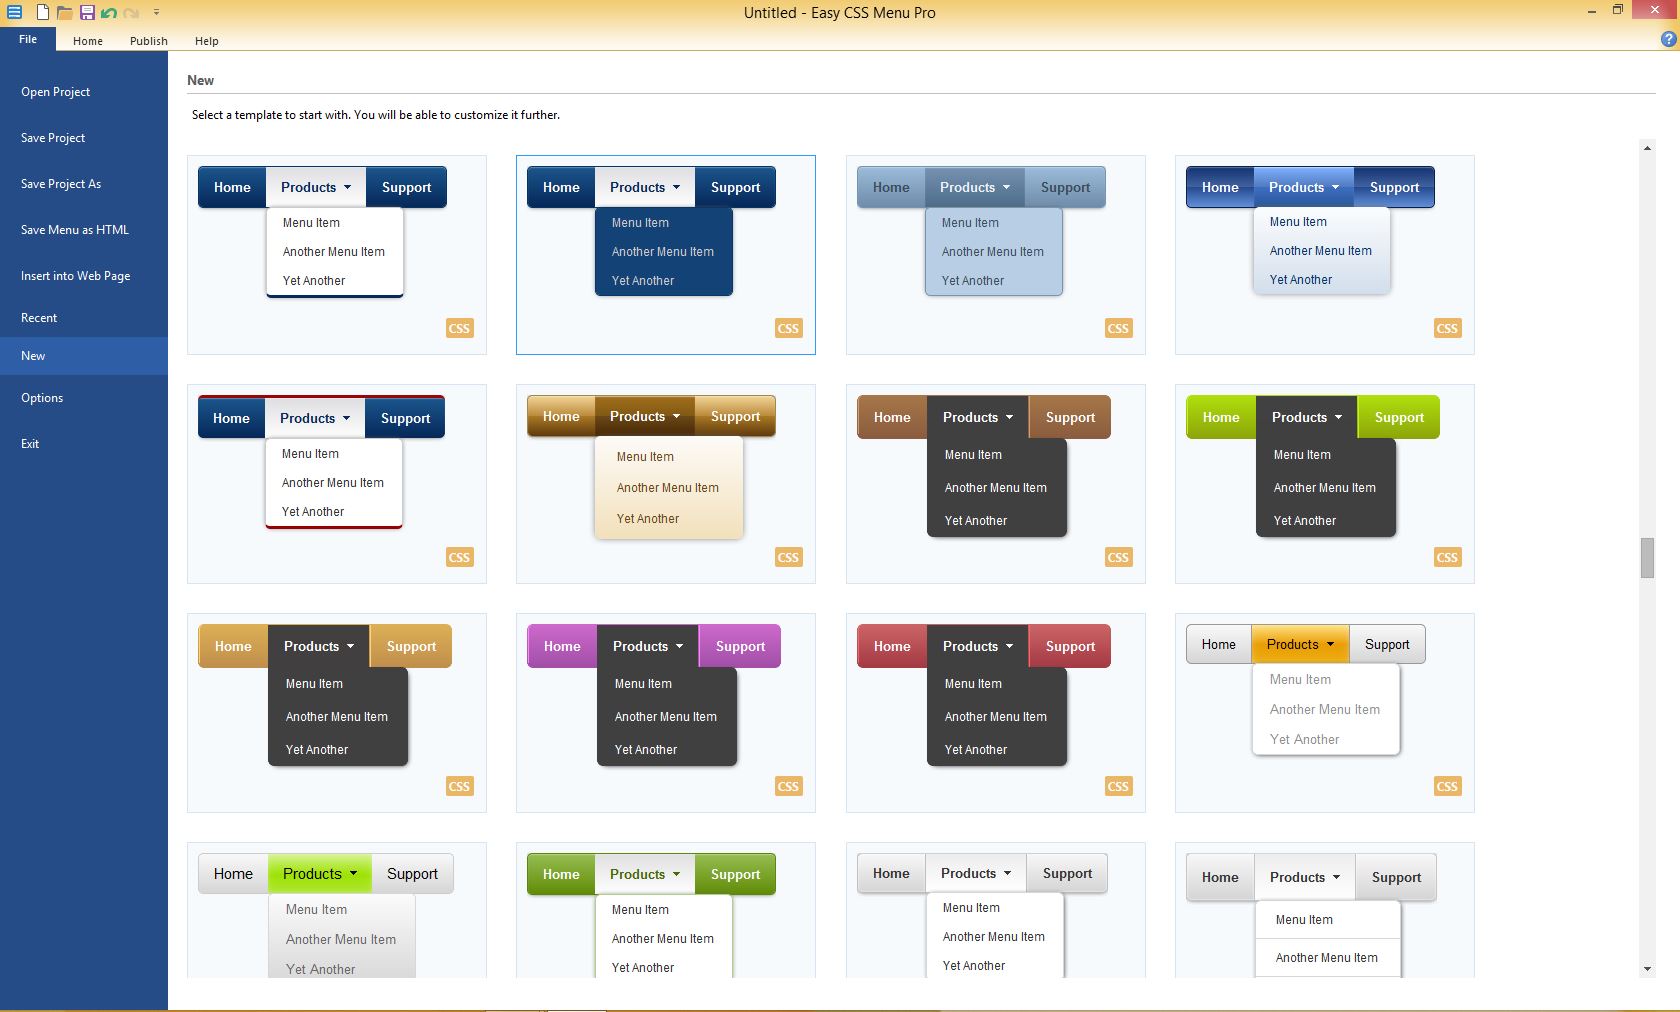1680x1012 pixels.
Task: Open the File tab
Action: tap(28, 39)
